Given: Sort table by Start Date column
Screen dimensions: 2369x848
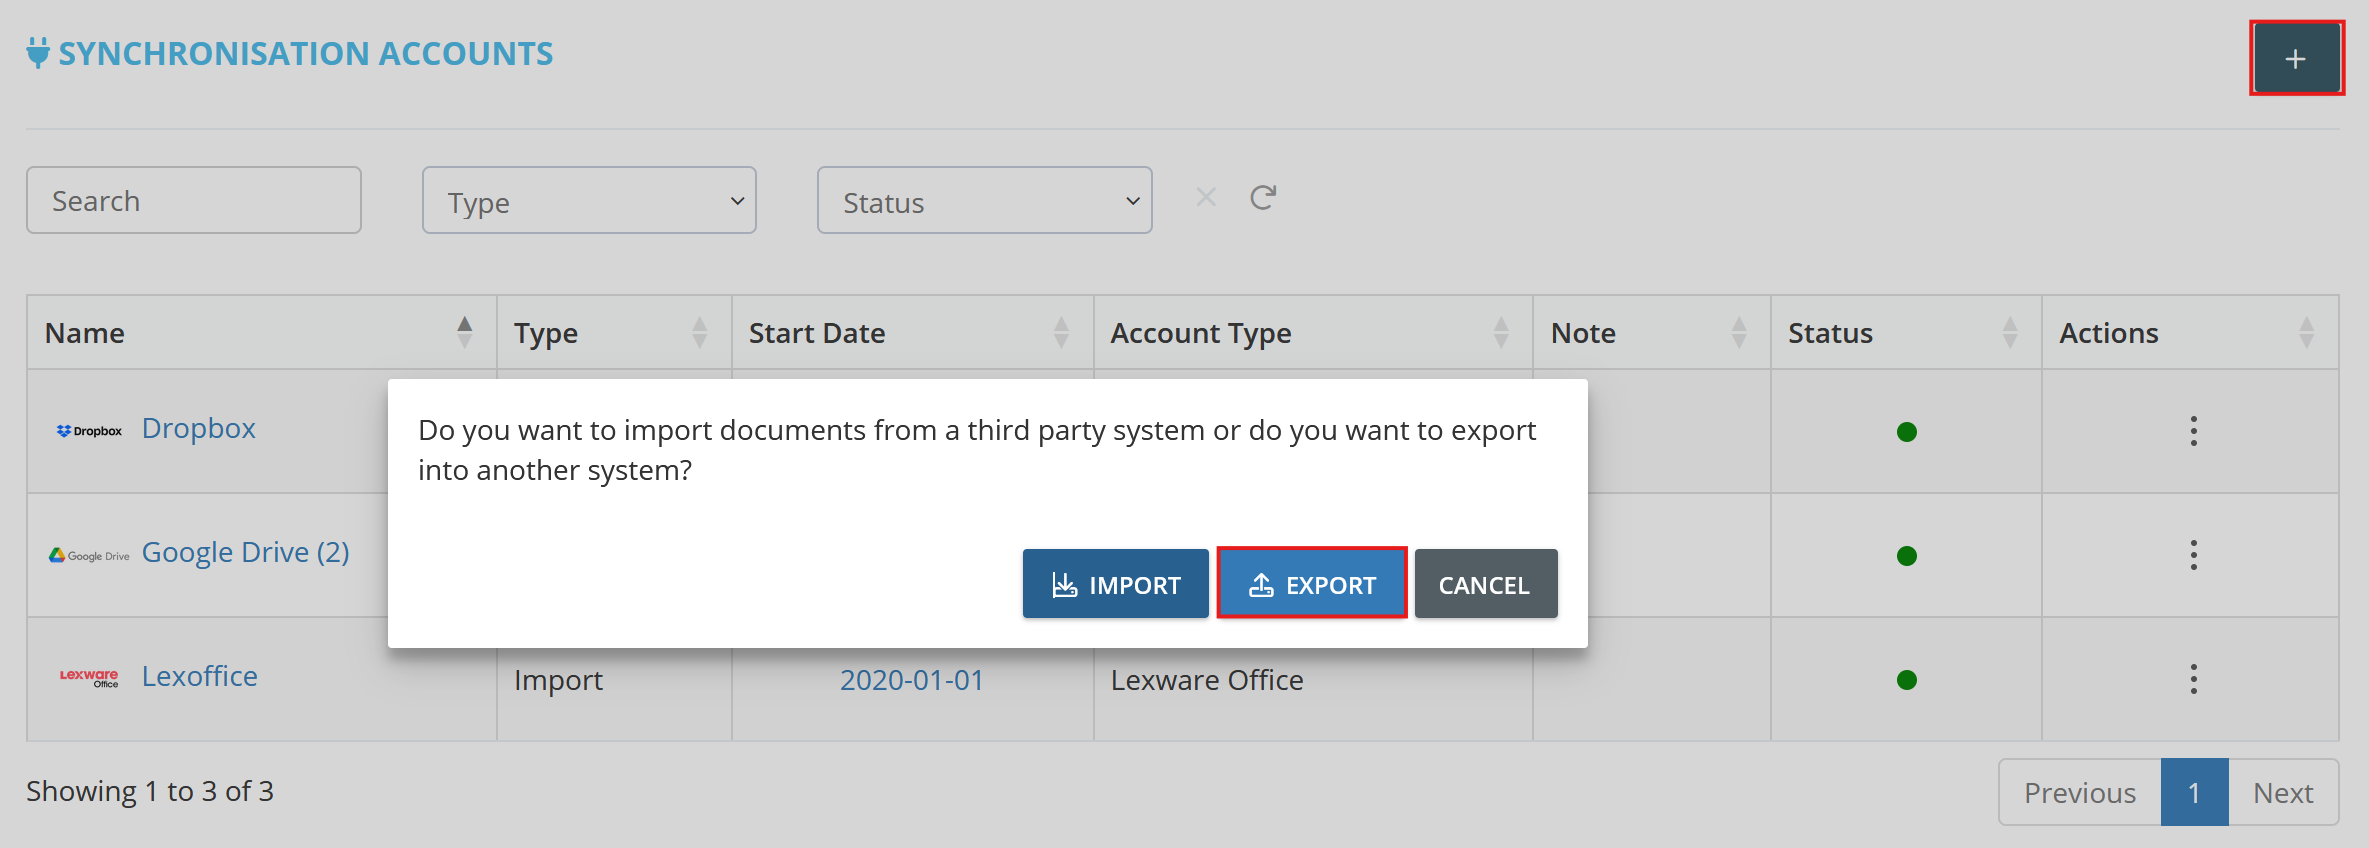Looking at the screenshot, I should [913, 333].
